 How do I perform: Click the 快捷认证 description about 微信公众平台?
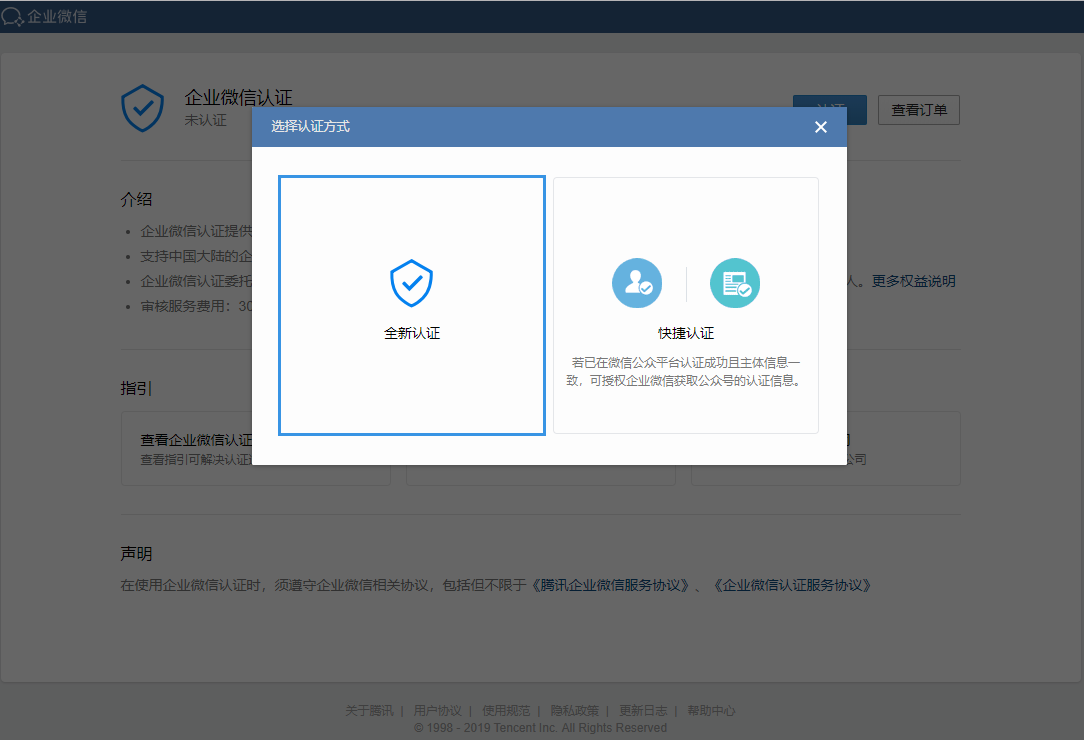tap(686, 371)
